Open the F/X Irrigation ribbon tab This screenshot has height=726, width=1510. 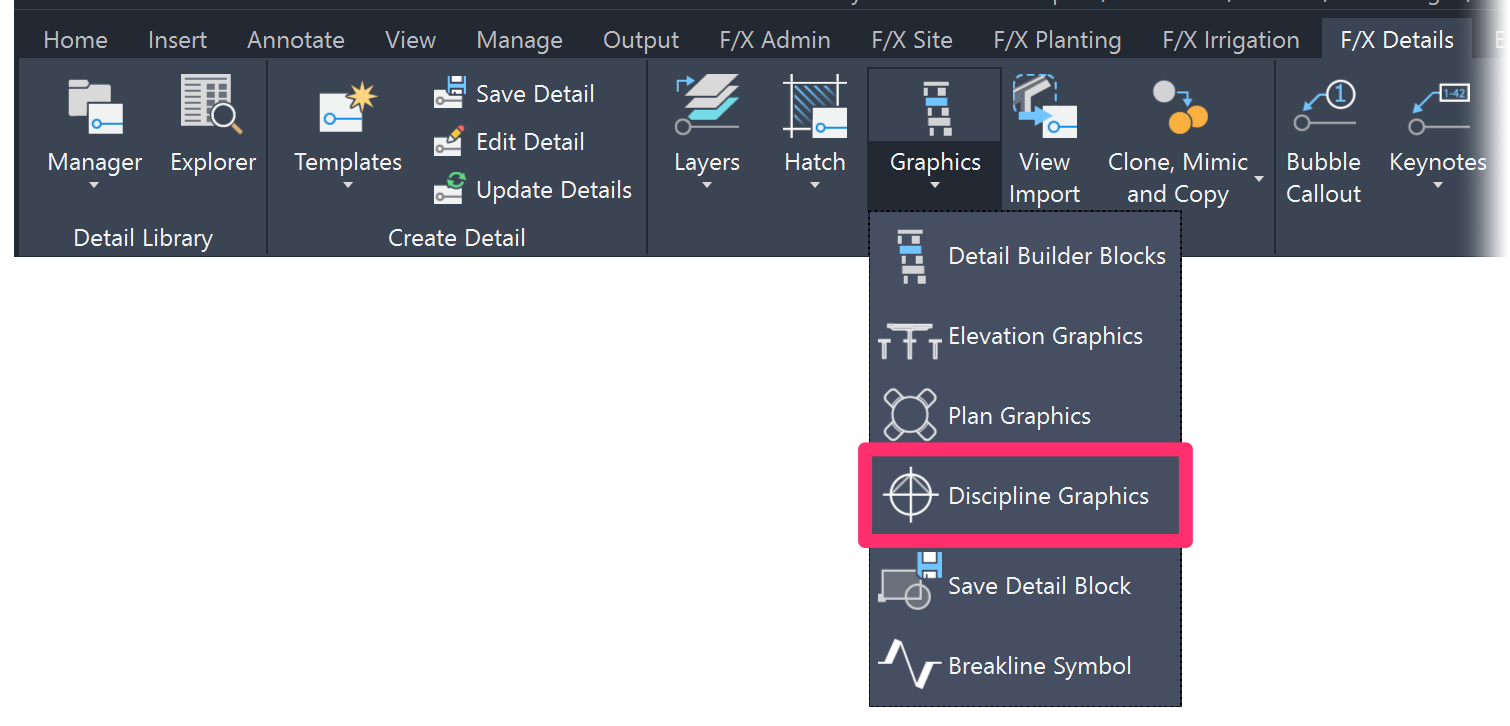pos(1231,40)
